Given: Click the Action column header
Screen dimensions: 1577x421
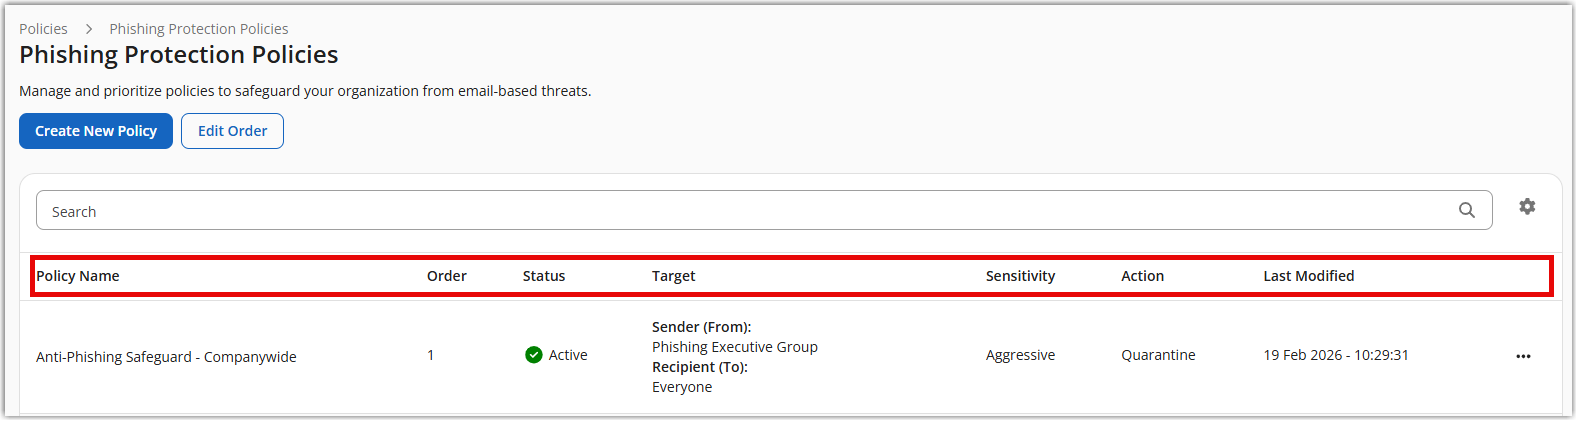Looking at the screenshot, I should [x=1142, y=276].
